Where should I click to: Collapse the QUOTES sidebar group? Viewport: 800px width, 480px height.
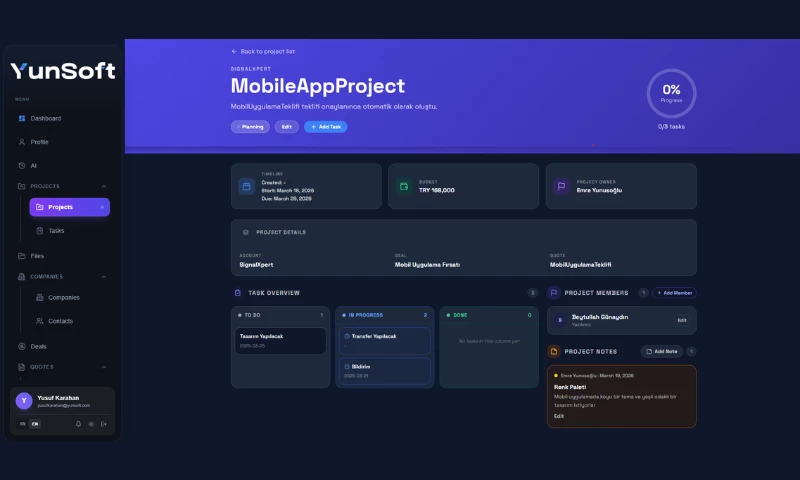(104, 367)
